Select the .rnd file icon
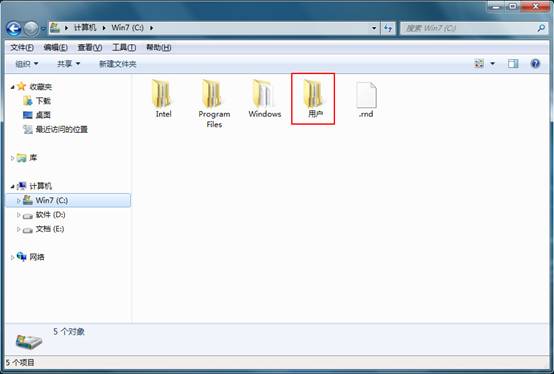Image resolution: width=554 pixels, height=374 pixels. [x=366, y=95]
